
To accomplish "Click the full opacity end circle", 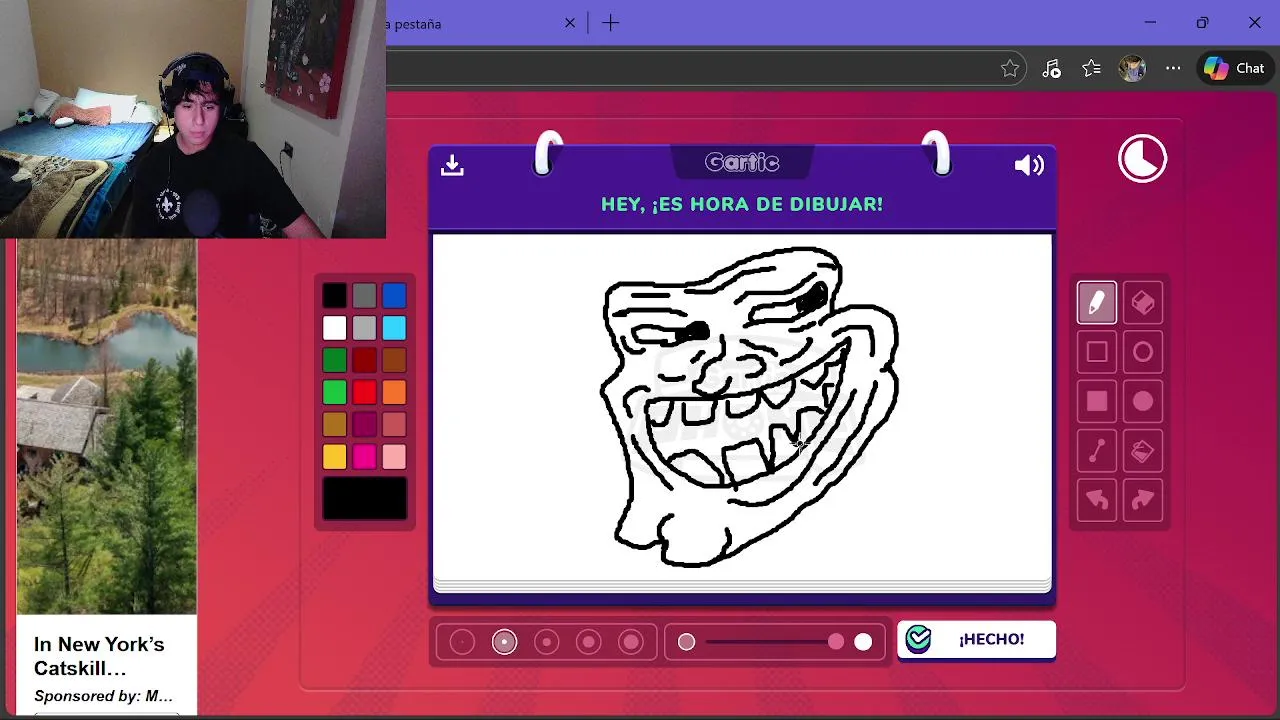I will click(863, 642).
